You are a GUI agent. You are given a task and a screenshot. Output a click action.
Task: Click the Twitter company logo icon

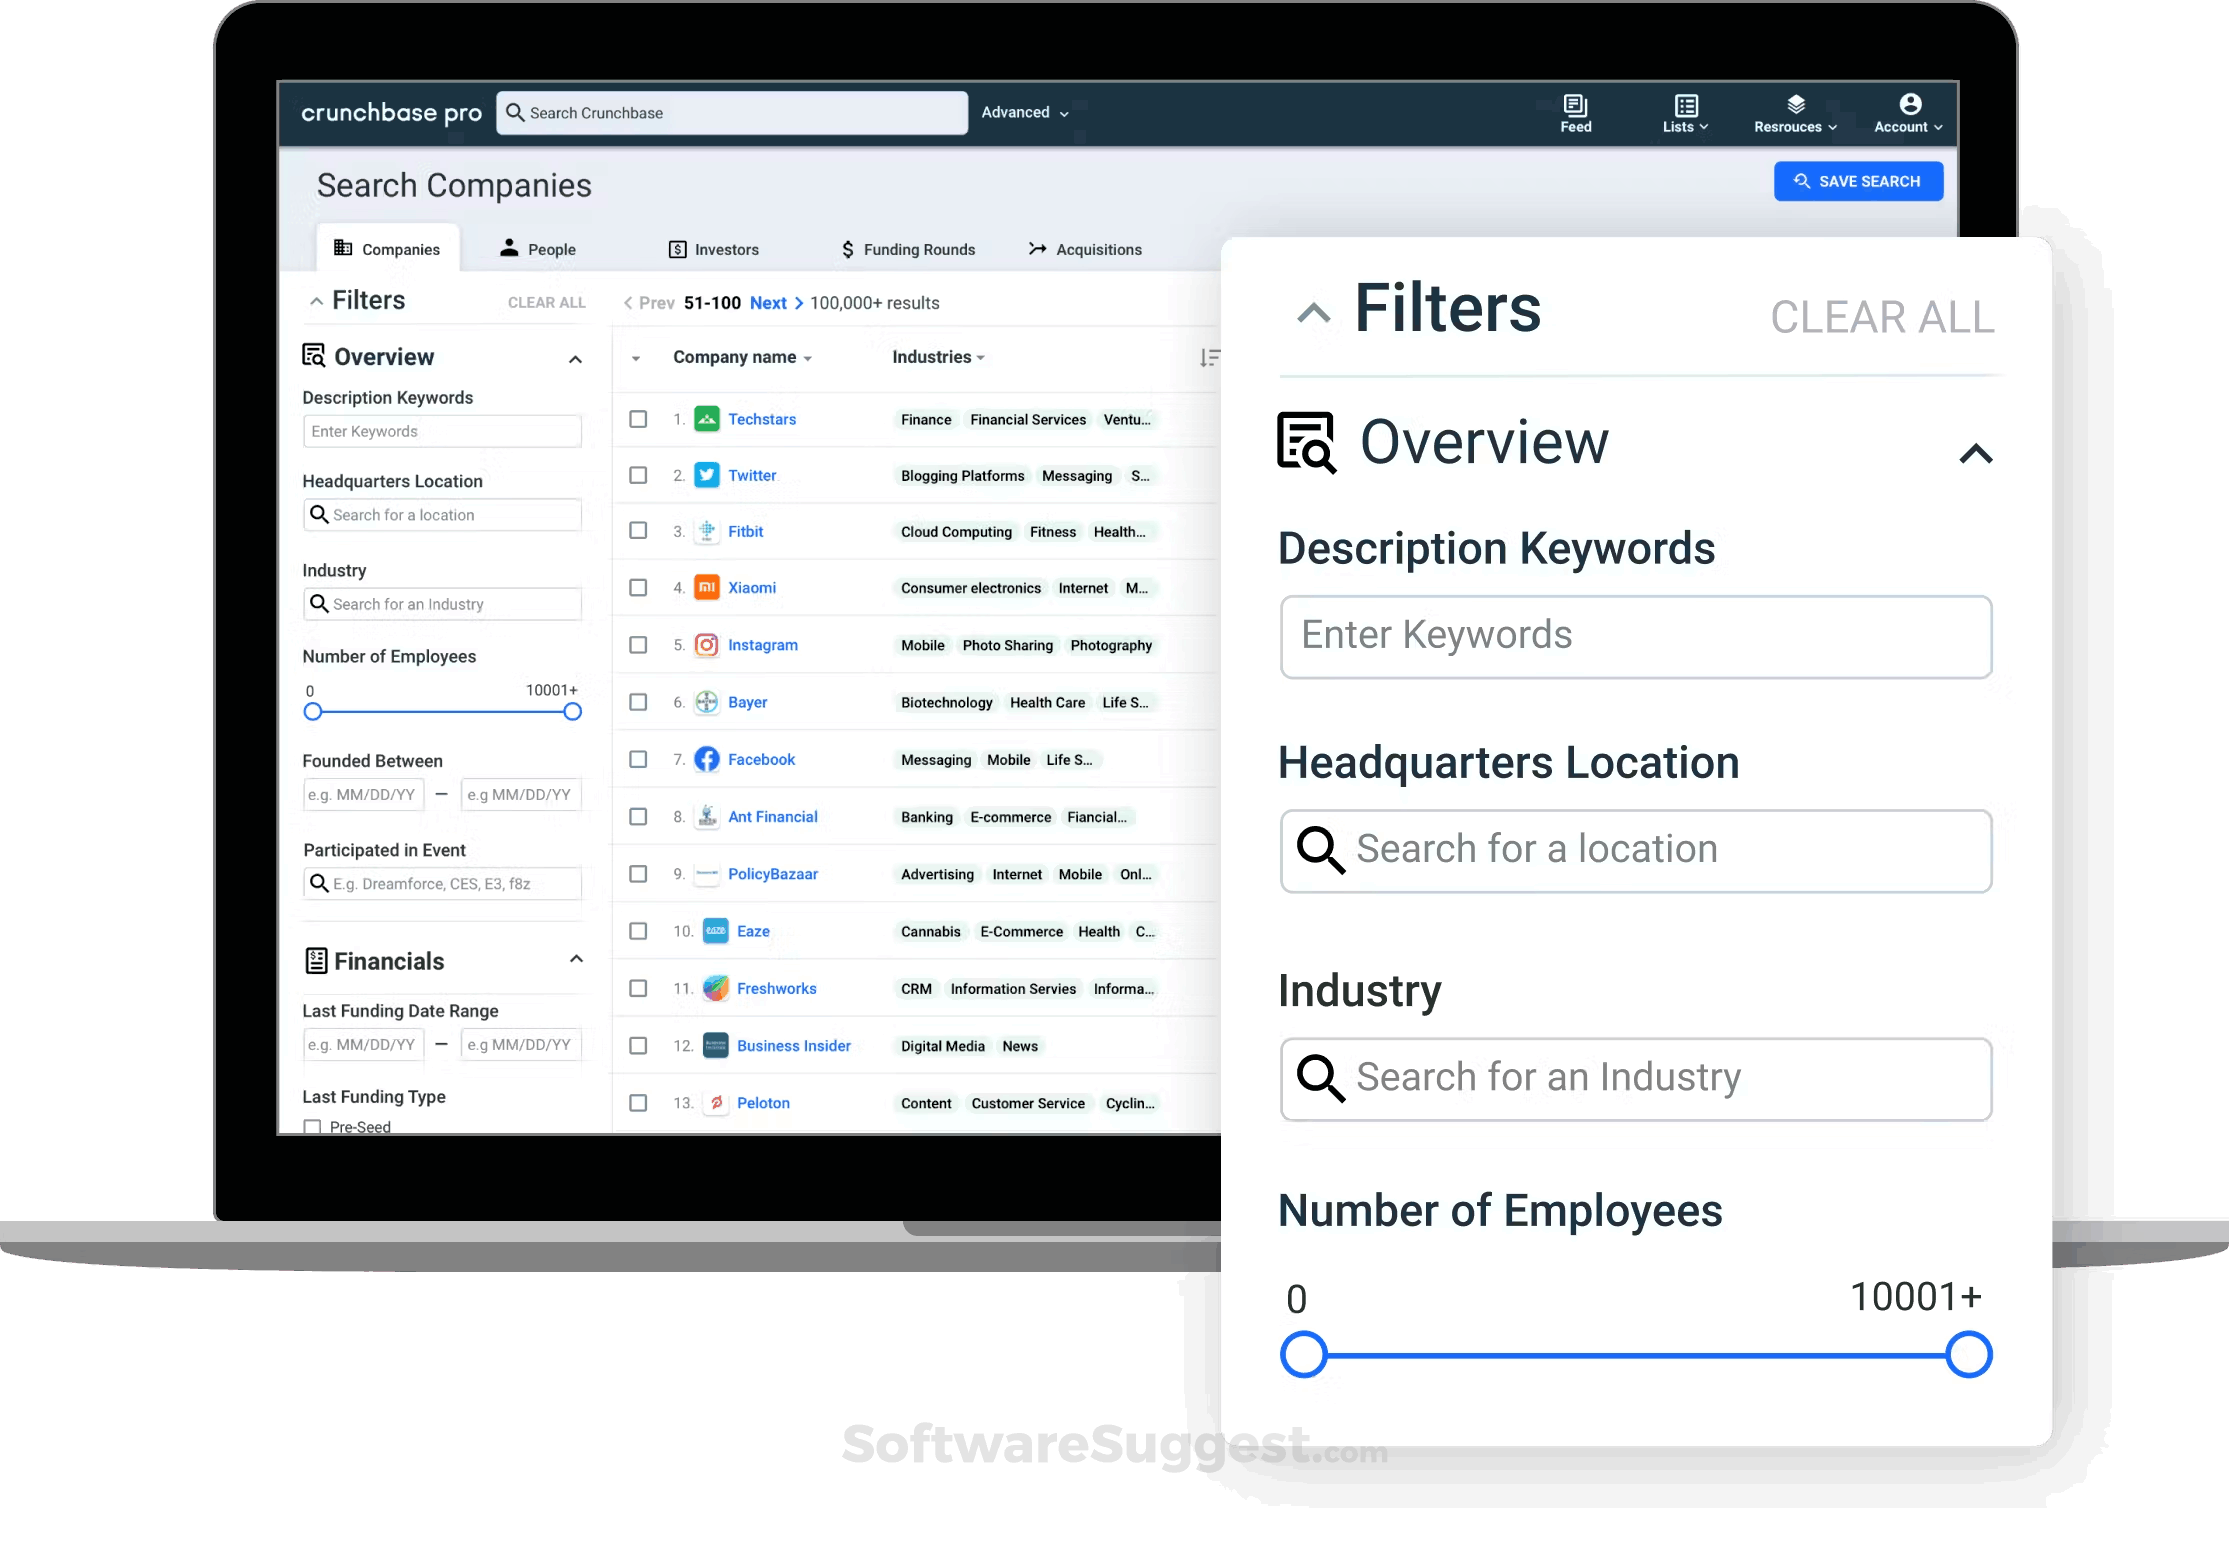pyautogui.click(x=707, y=475)
